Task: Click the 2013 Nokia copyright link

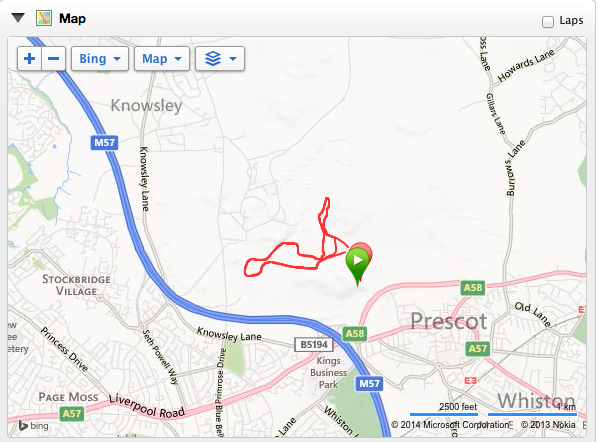Action: point(548,424)
